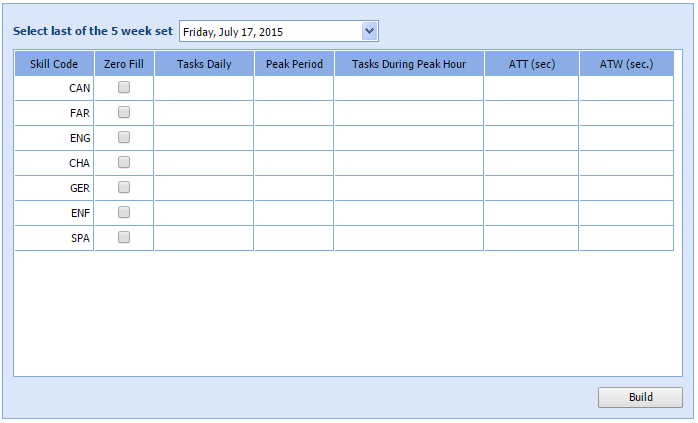
Task: Click the ATT (sec) column header
Action: point(532,64)
